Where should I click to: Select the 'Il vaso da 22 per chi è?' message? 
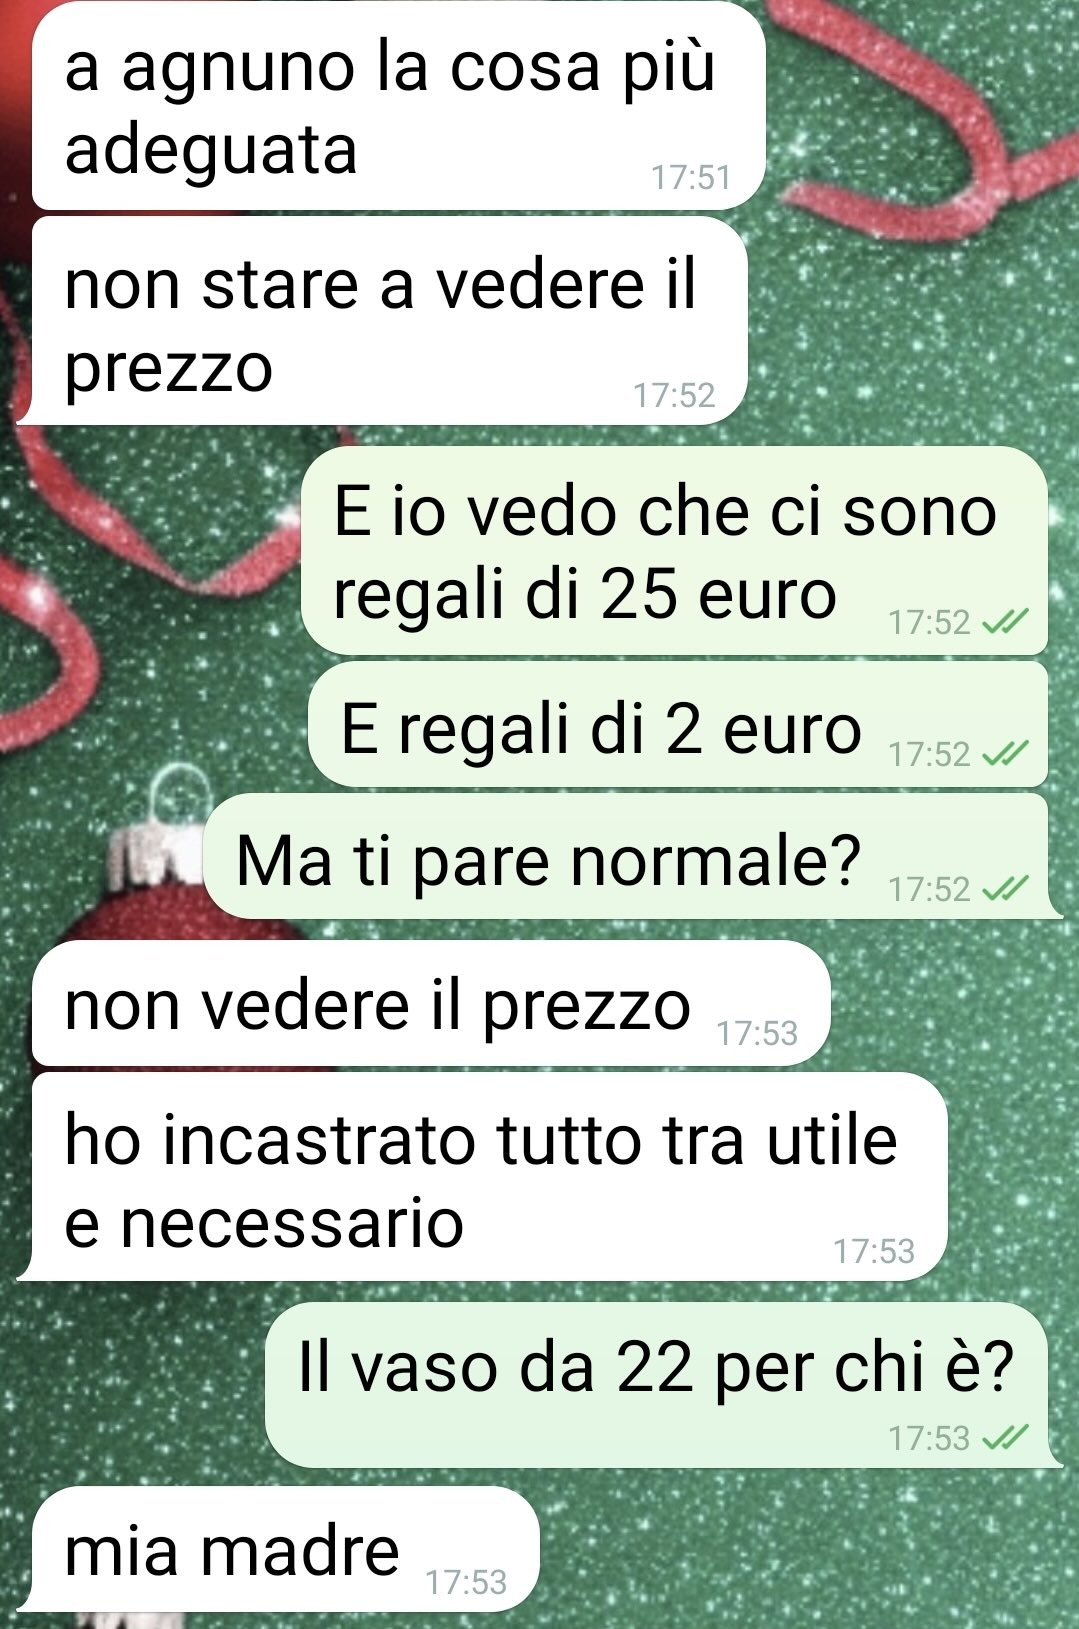click(x=662, y=1385)
